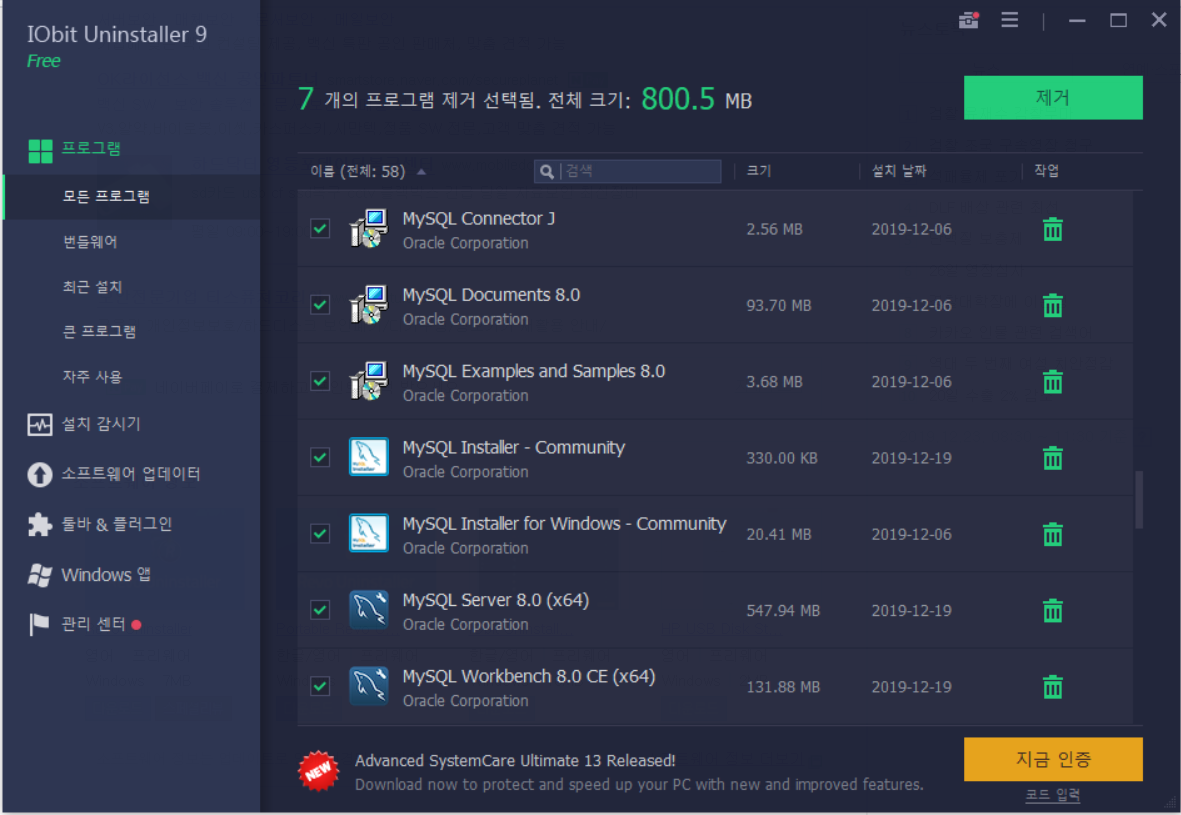The image size is (1181, 815).
Task: Click the yellow 지금 인증 button
Action: click(x=1052, y=759)
